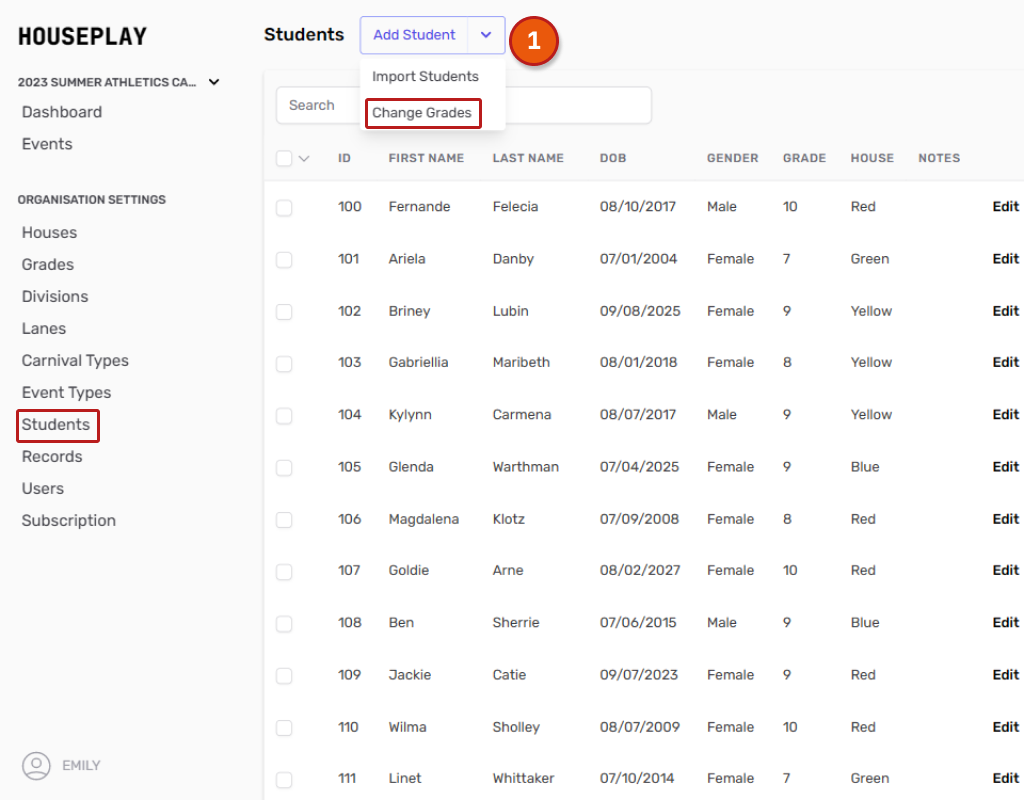Open the select-all checkbox chevron menu
Image resolution: width=1024 pixels, height=800 pixels.
(304, 158)
